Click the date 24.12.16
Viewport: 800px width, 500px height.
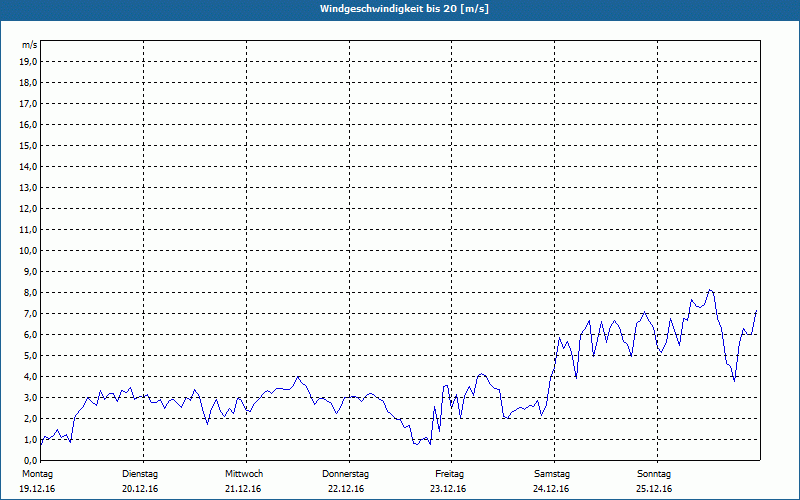[551, 489]
